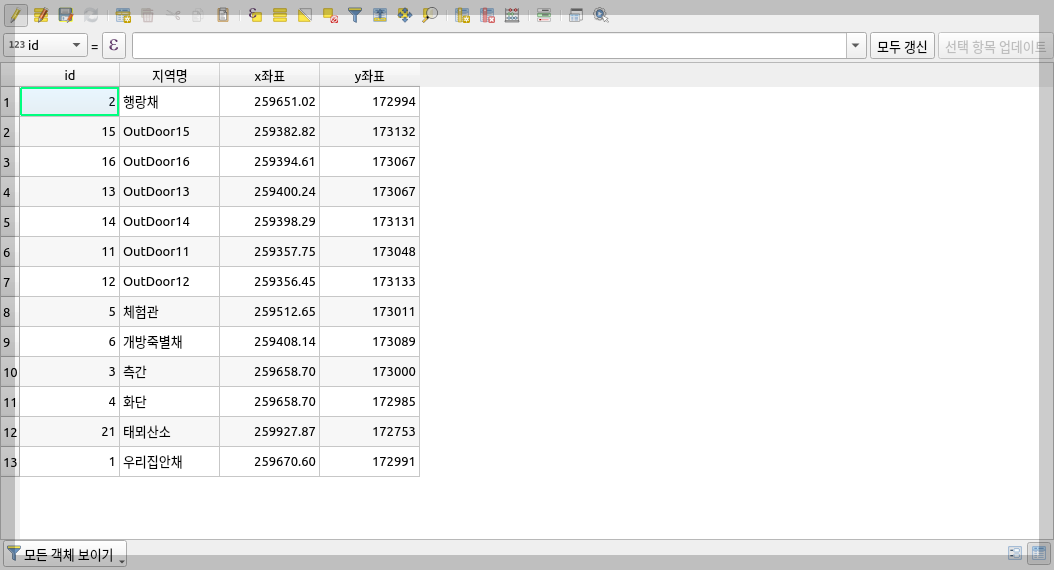The image size is (1054, 570).
Task: Open the id field selector dropdown
Action: point(45,46)
